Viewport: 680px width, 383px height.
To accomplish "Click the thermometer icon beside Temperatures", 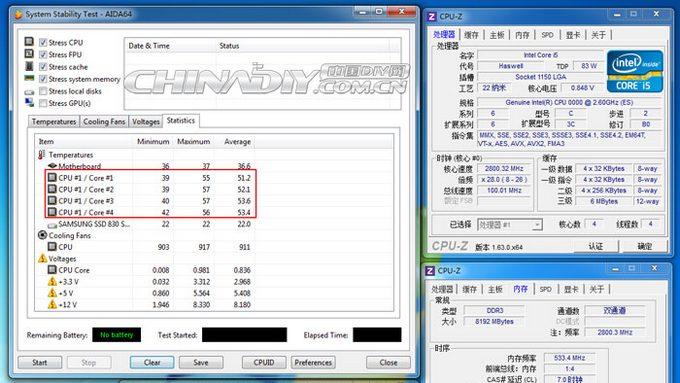I will click(x=42, y=154).
